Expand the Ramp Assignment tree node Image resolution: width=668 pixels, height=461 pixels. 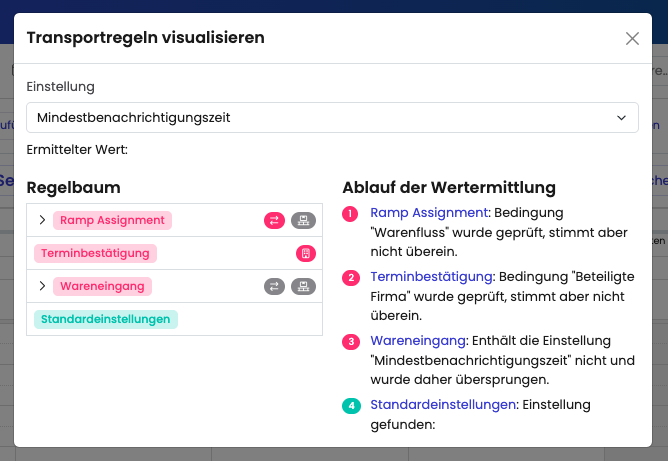point(41,220)
